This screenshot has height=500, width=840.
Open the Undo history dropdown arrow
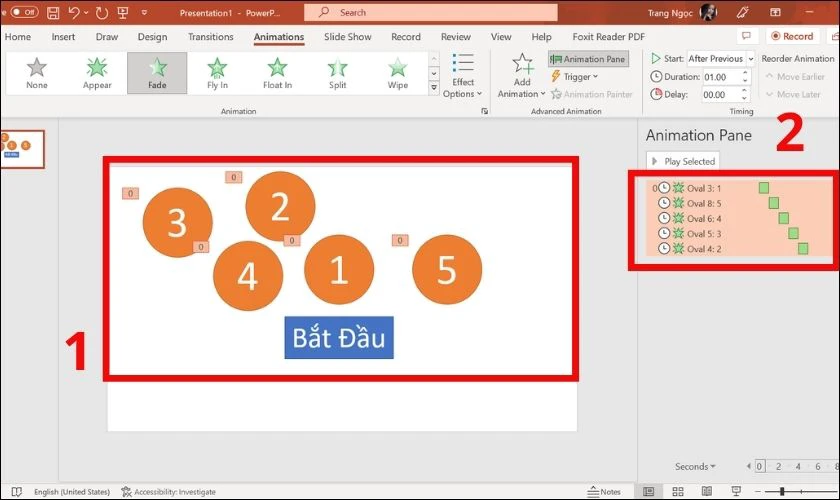(x=86, y=12)
